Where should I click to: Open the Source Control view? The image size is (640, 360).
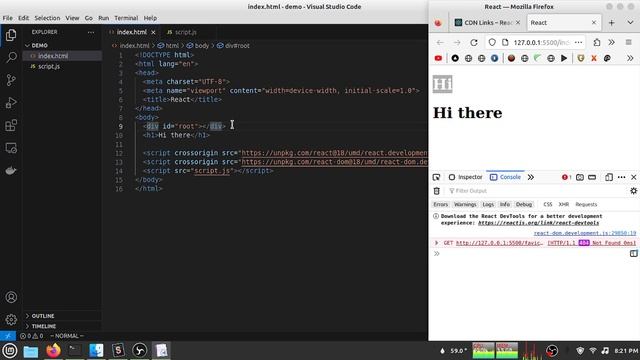pos(11,80)
